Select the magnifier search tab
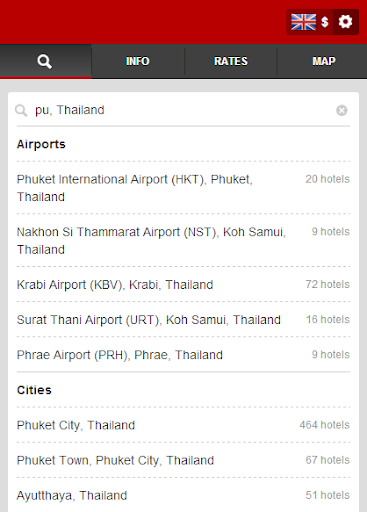The image size is (367, 512). pos(46,61)
